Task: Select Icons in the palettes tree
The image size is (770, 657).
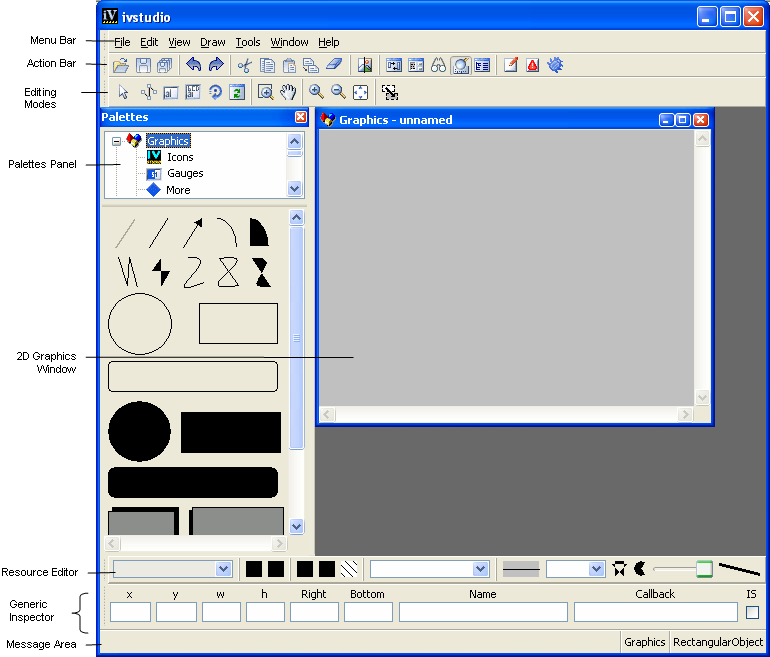Action: click(180, 157)
